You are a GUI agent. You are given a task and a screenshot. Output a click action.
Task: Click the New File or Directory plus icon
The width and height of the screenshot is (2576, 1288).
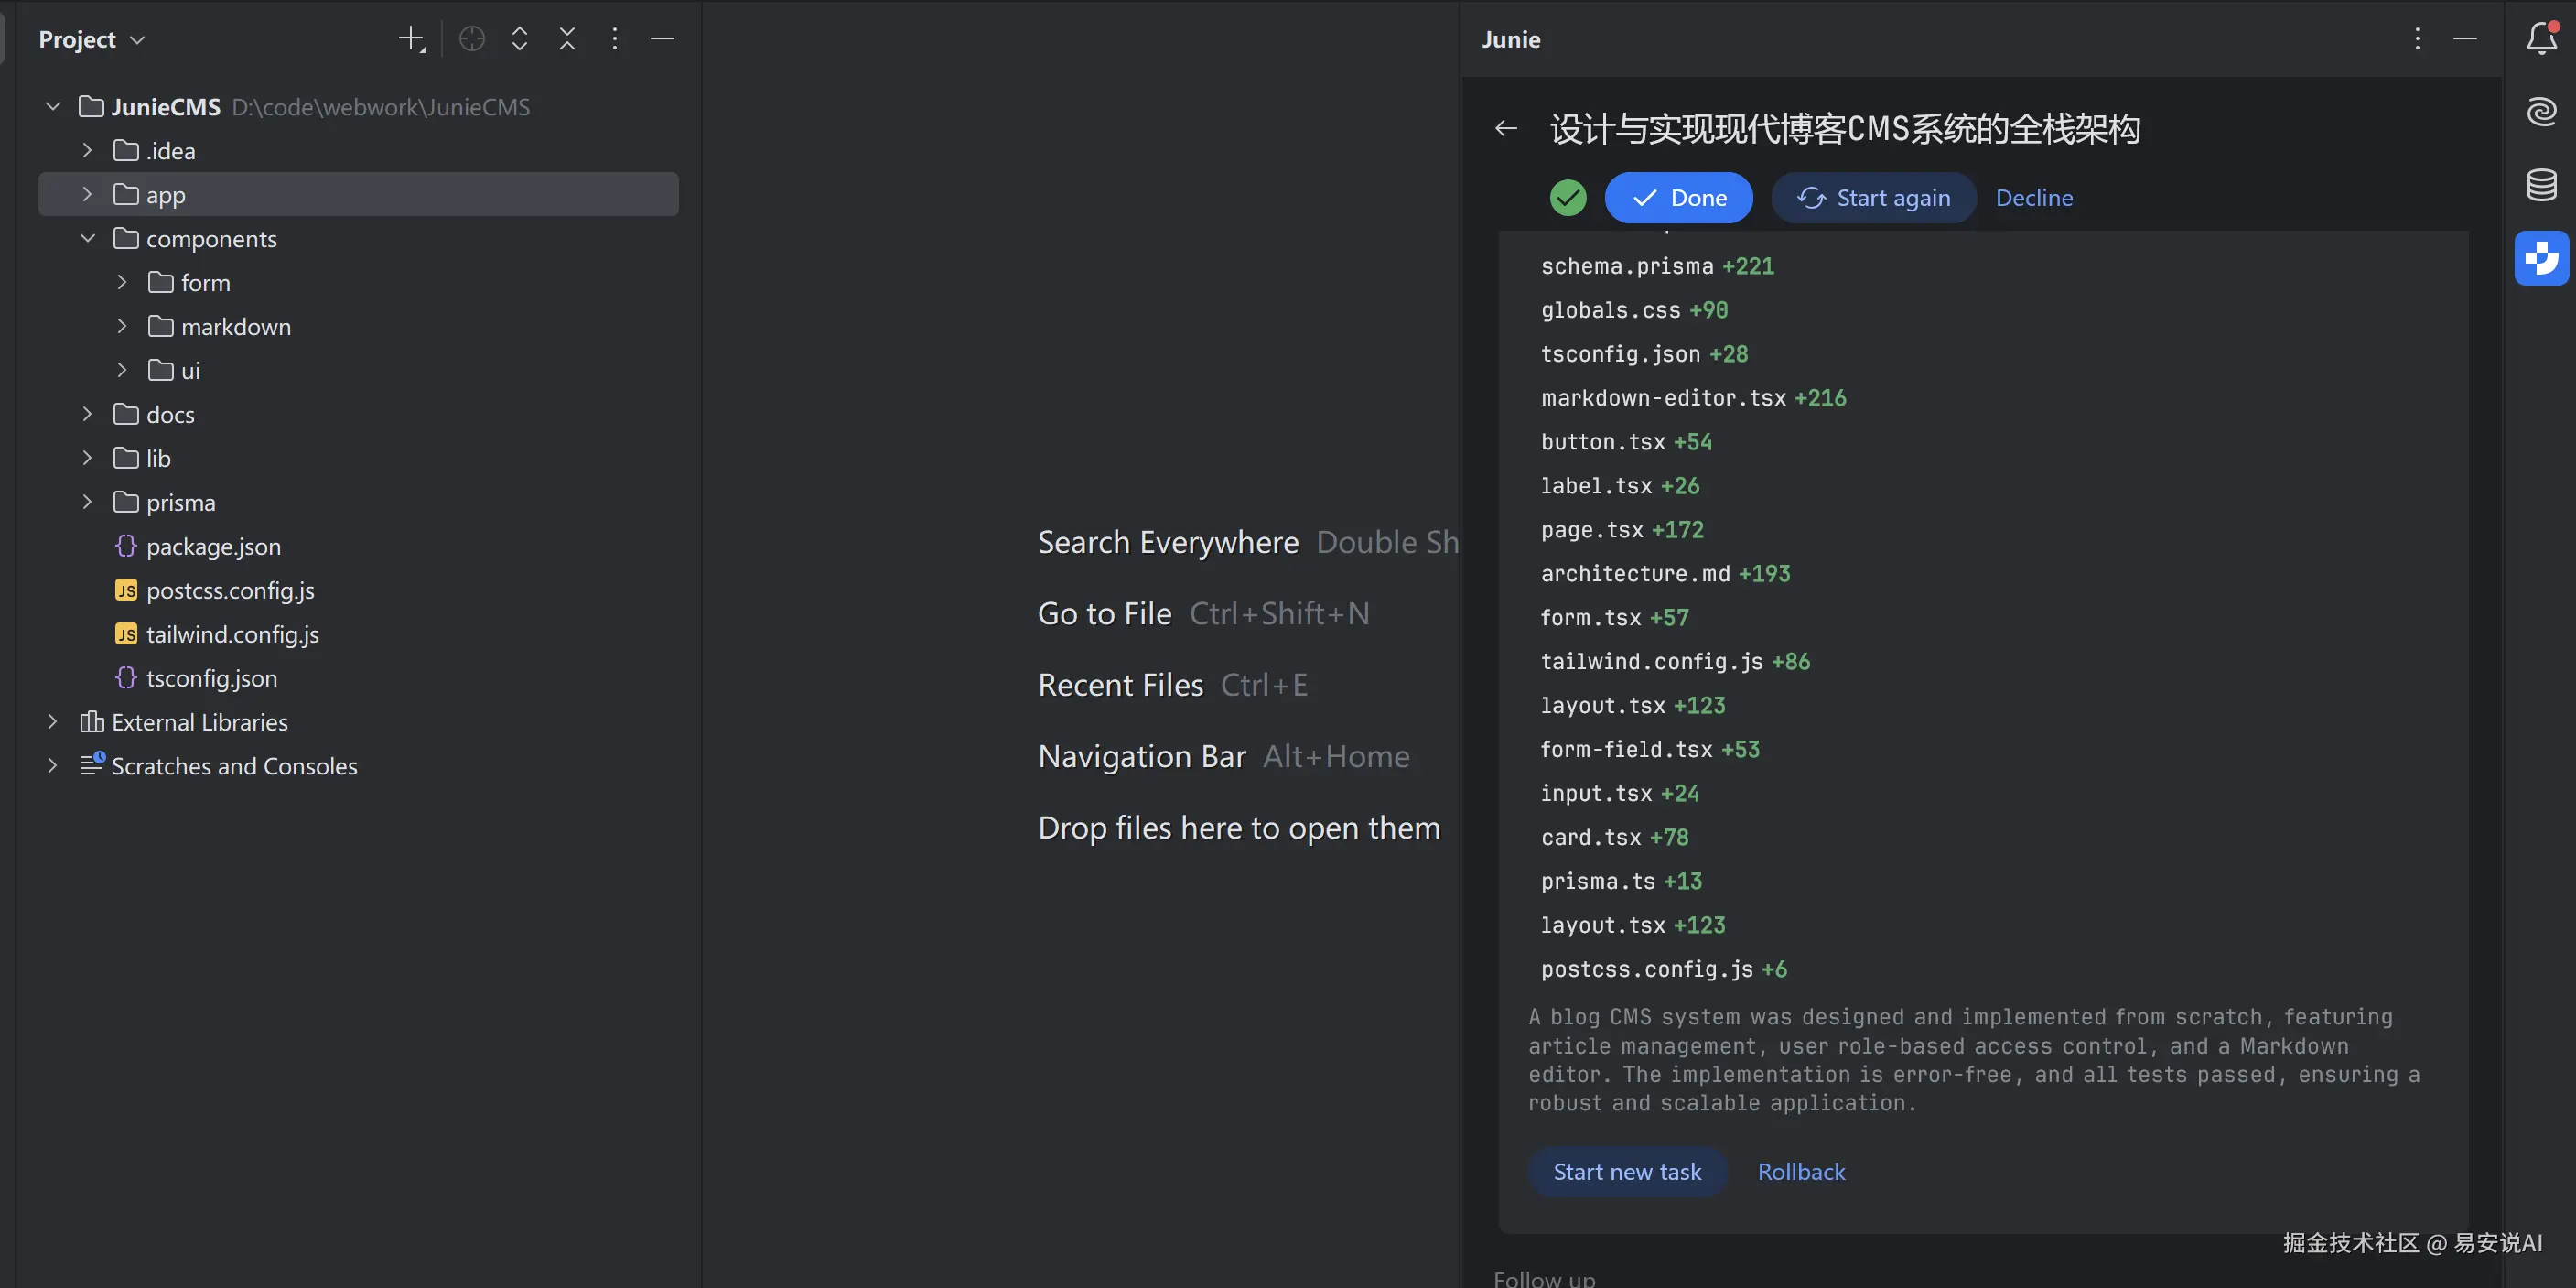[x=411, y=39]
